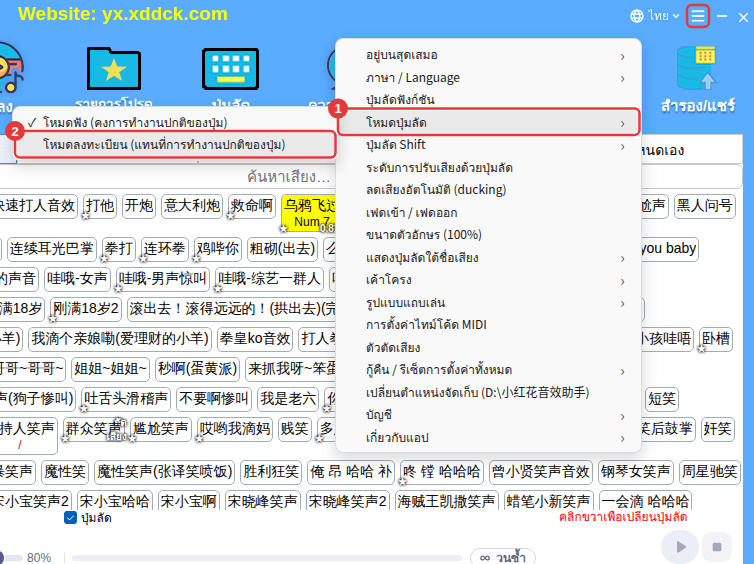Viewport: 754px width, 564px height.
Task: Play the 打他 sound button
Action: click(x=100, y=206)
